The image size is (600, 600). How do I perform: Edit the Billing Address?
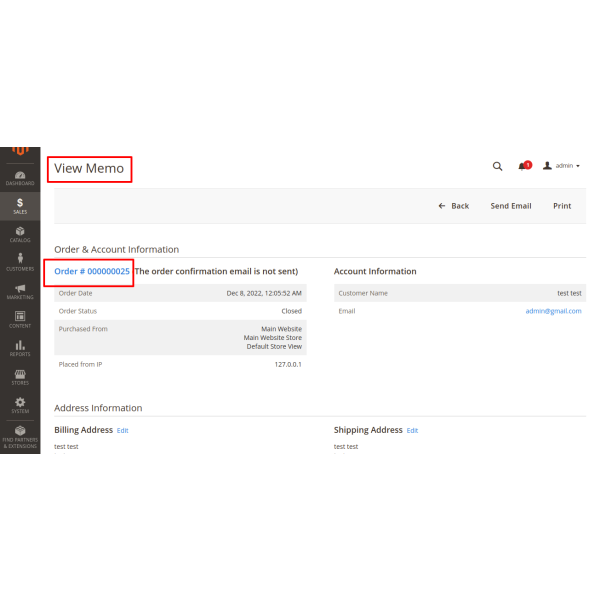point(122,430)
